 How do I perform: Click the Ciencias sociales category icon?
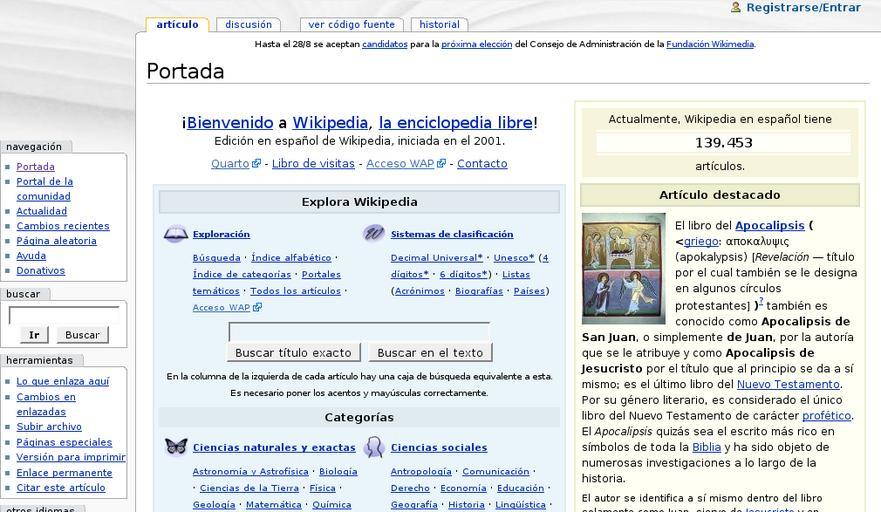(374, 447)
